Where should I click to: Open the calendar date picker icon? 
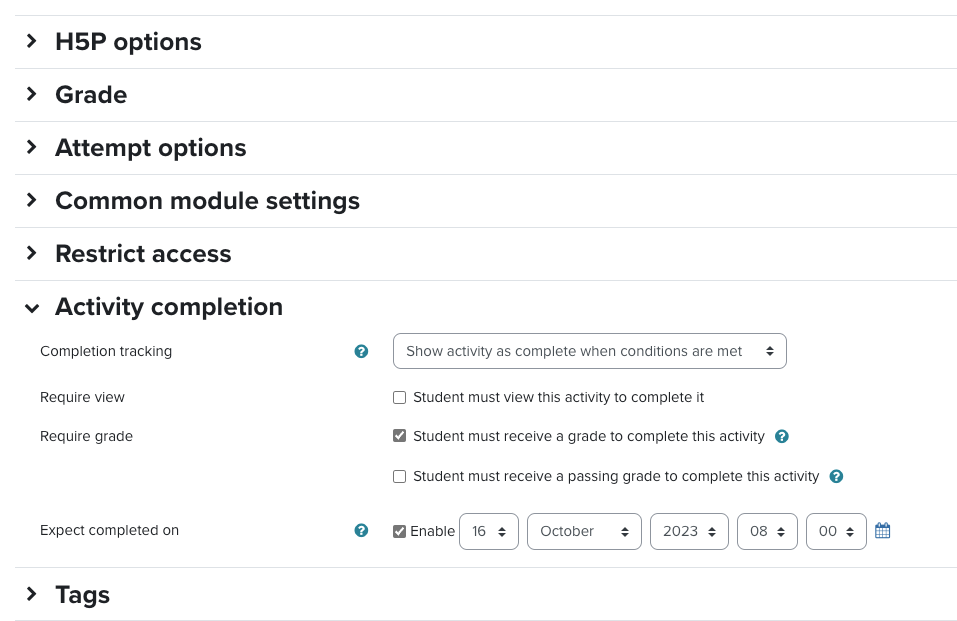(883, 531)
